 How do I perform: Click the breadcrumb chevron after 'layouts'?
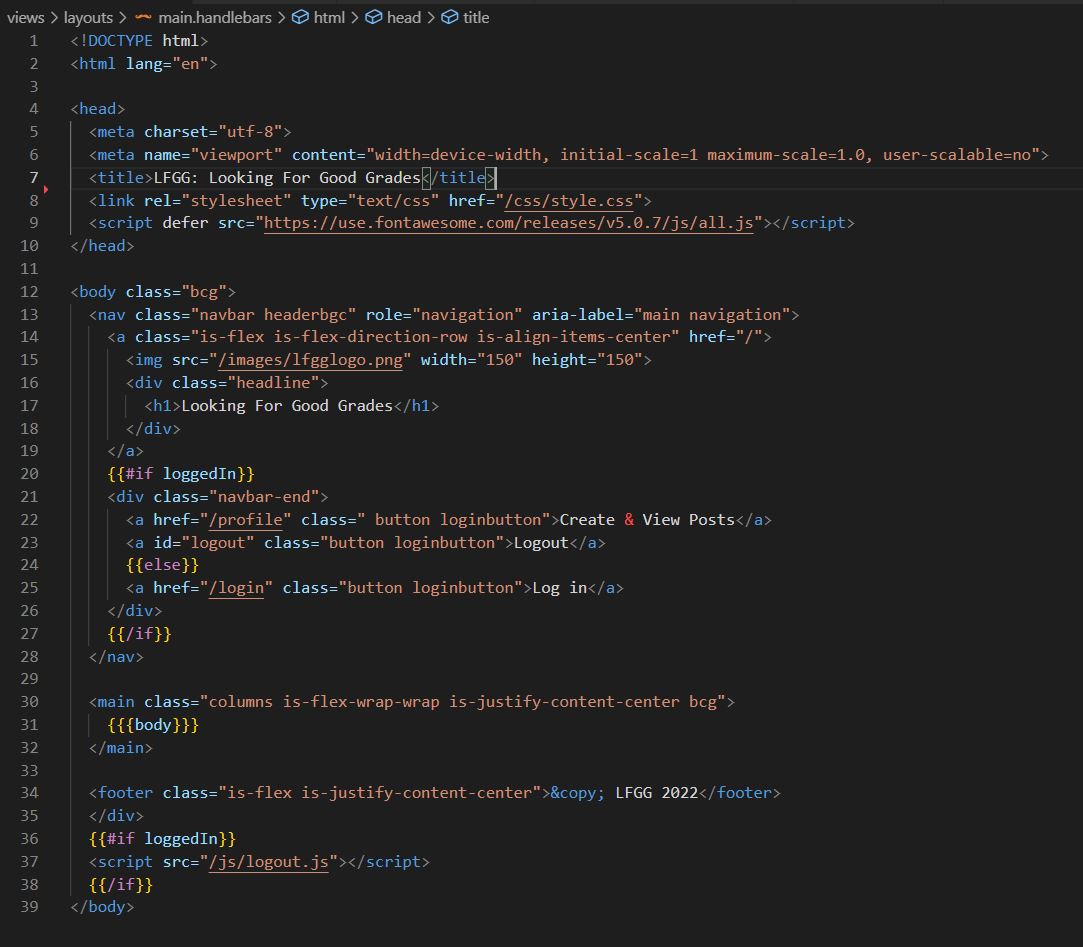point(123,17)
